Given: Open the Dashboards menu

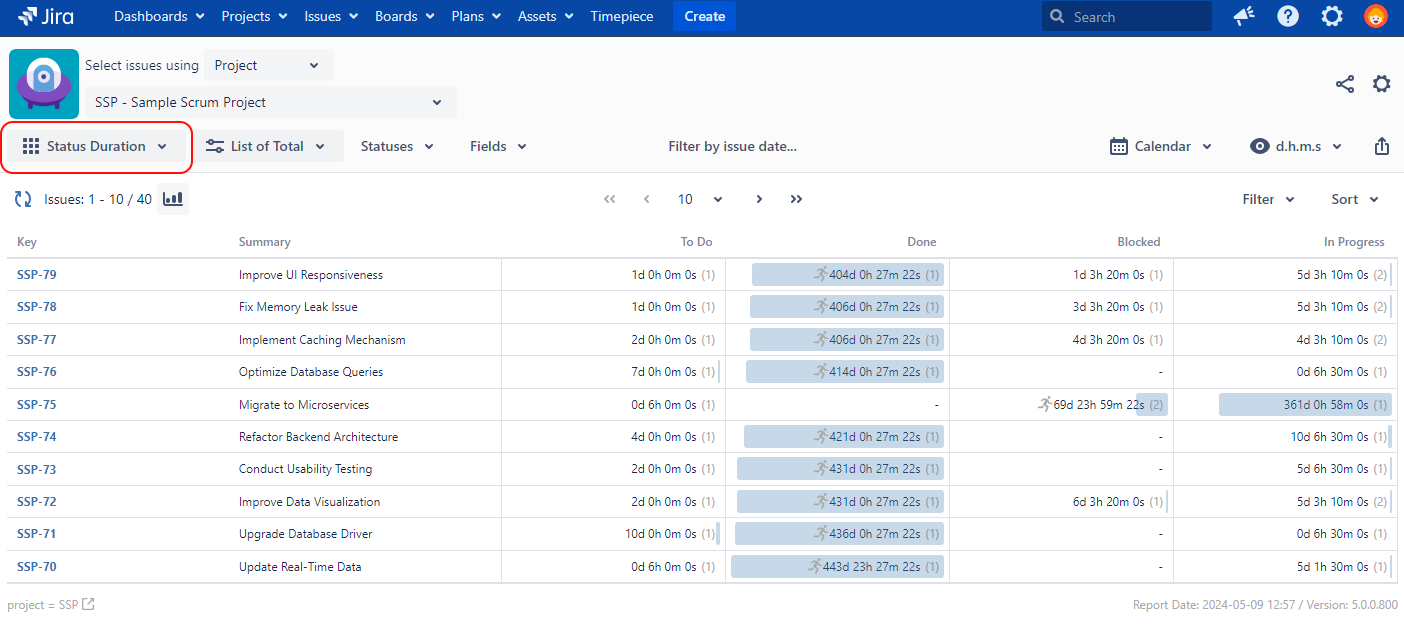Looking at the screenshot, I should (159, 17).
